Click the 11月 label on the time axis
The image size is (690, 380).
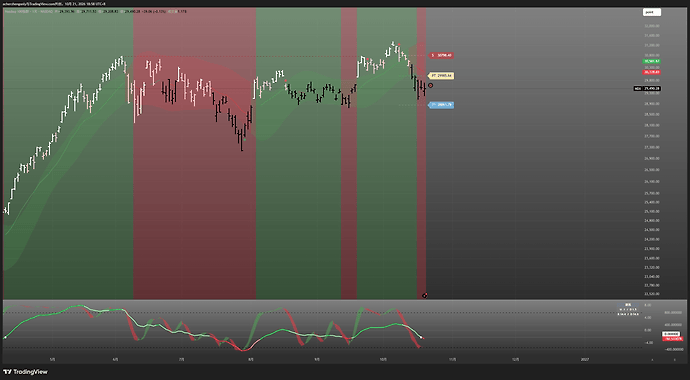click(452, 359)
